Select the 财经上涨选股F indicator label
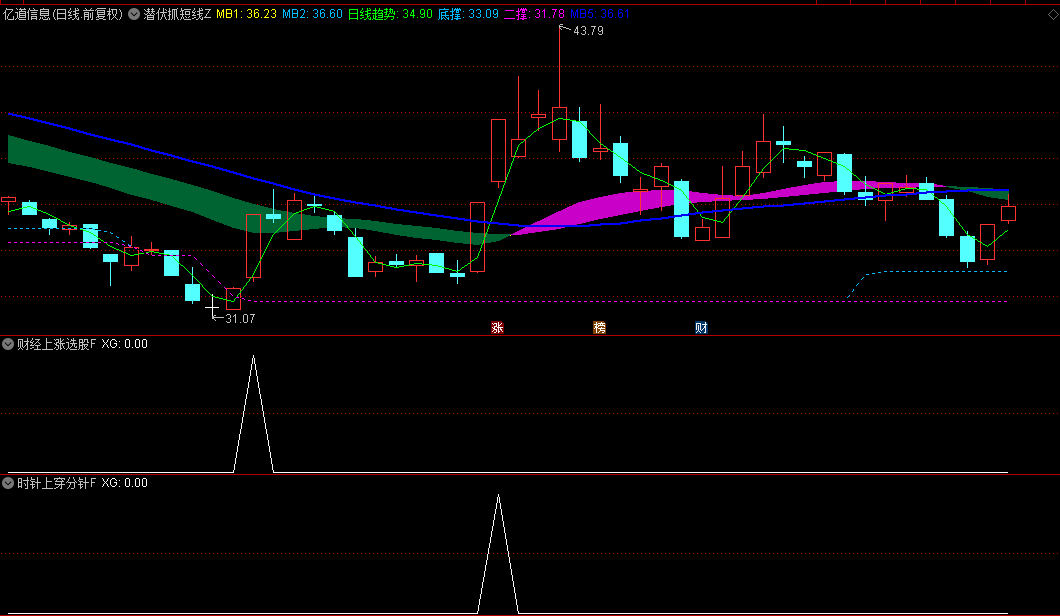This screenshot has height=616, width=1060. [x=57, y=344]
